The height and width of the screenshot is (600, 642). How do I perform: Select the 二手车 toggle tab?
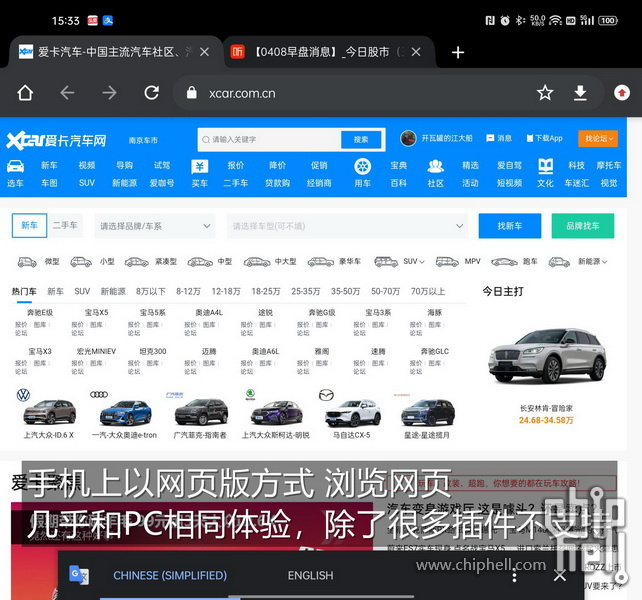pos(65,225)
